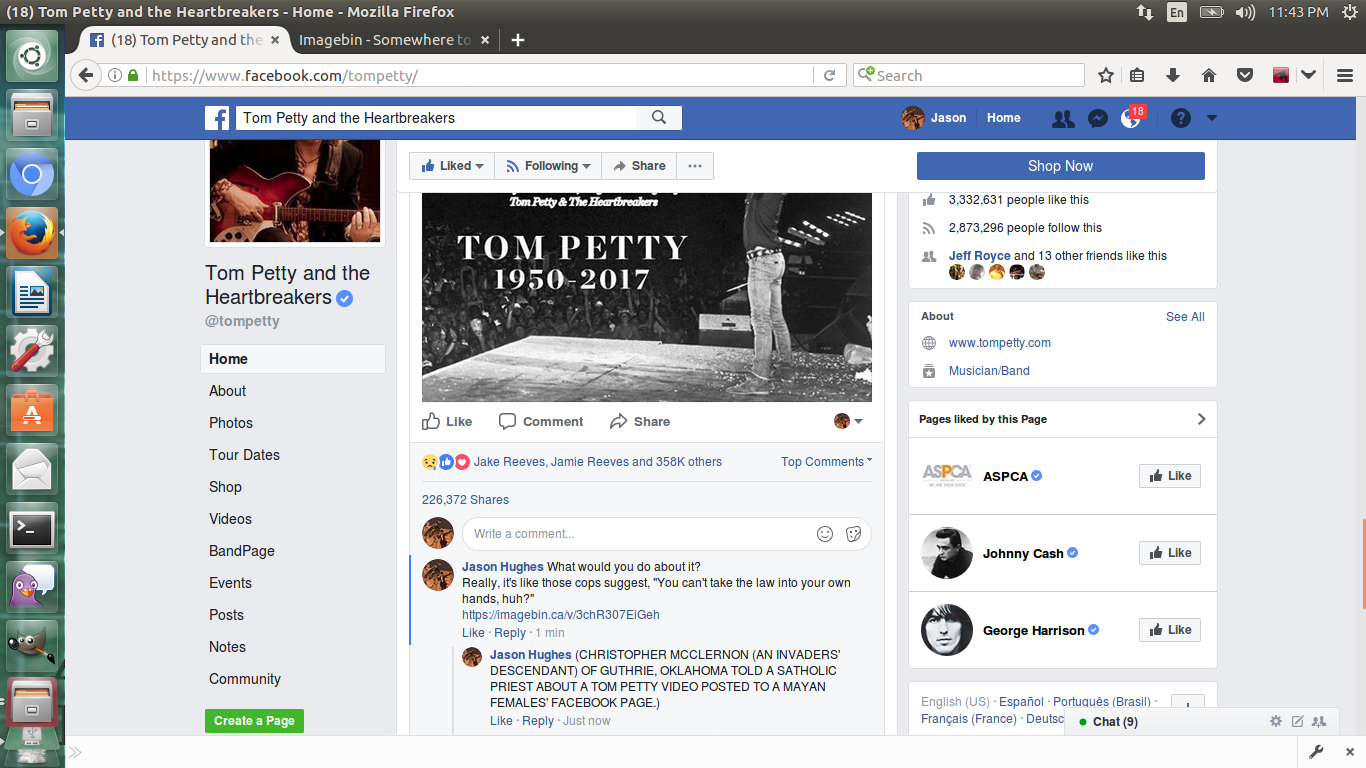Viewport: 1366px width, 768px height.
Task: Click the Firefox Search box
Action: click(968, 75)
